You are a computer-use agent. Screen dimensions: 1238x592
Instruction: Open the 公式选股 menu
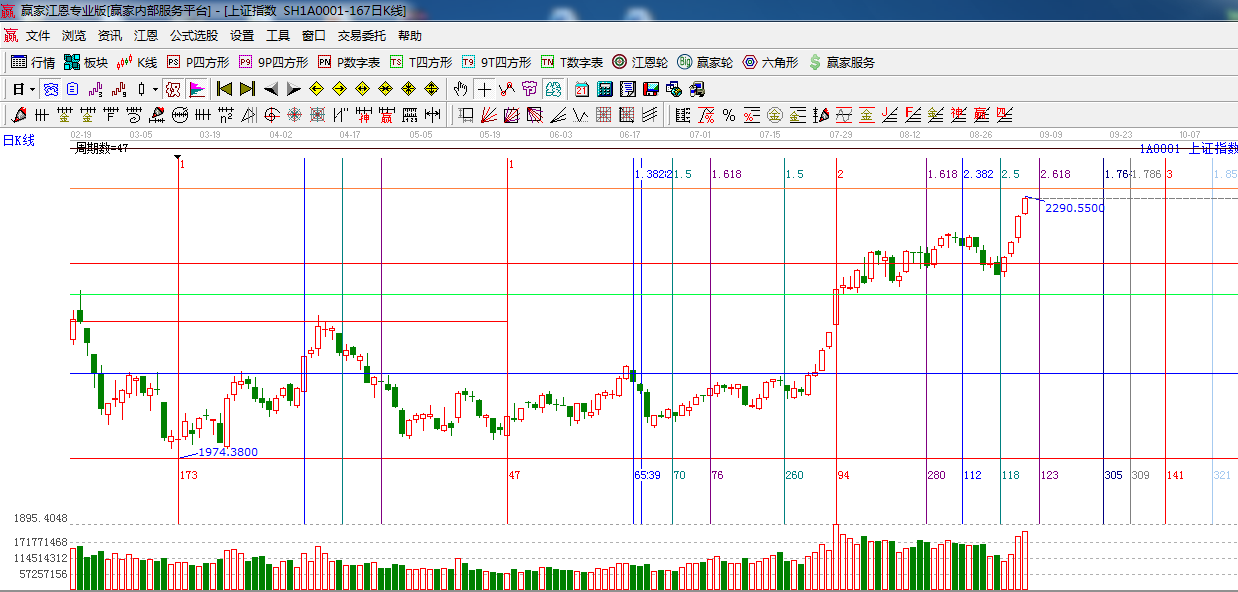pos(193,35)
